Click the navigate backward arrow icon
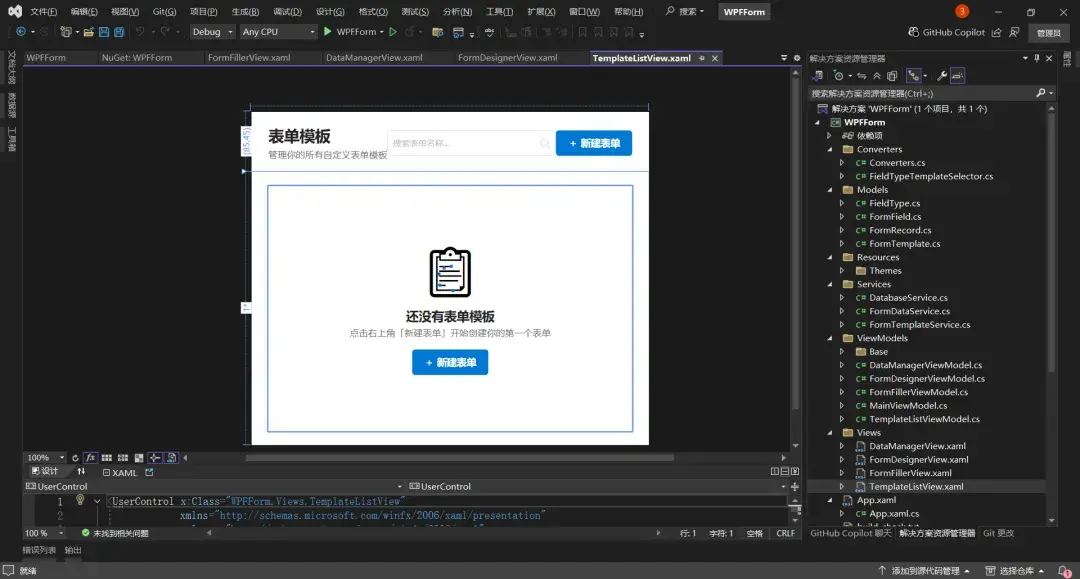 point(21,32)
